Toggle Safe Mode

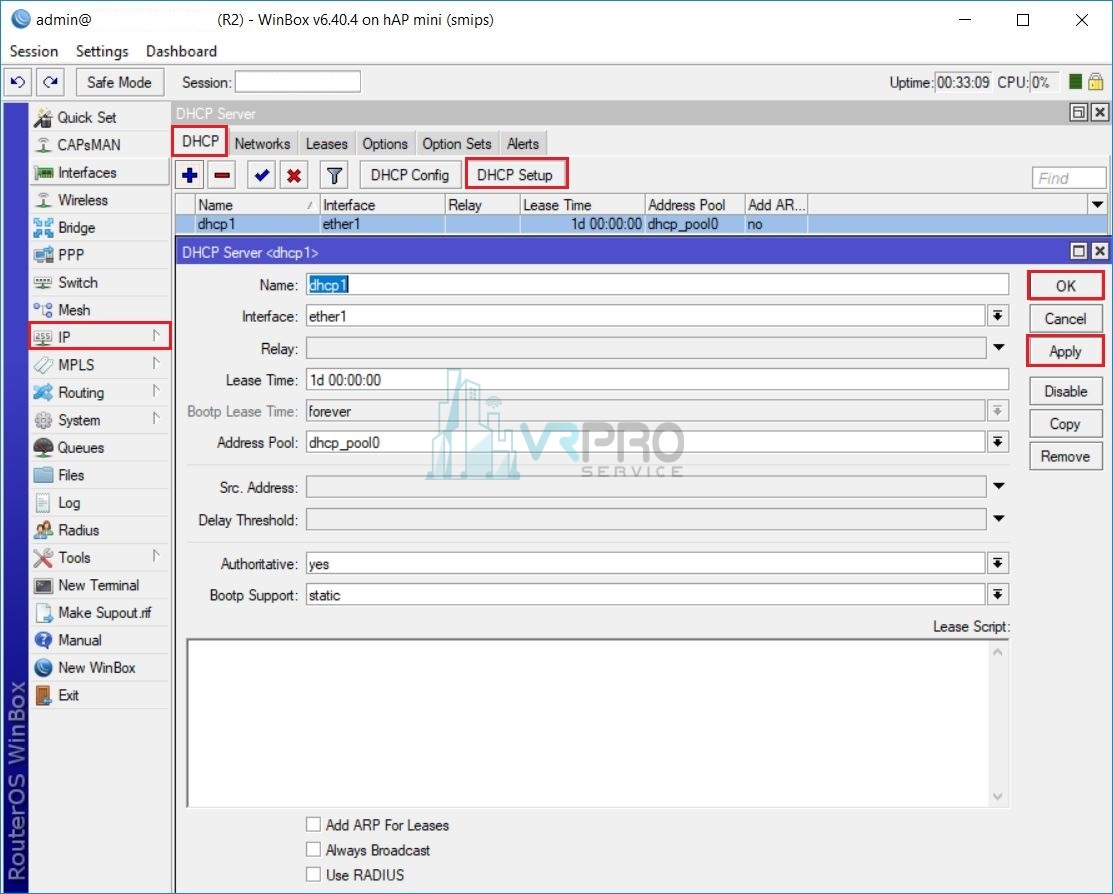[x=119, y=82]
